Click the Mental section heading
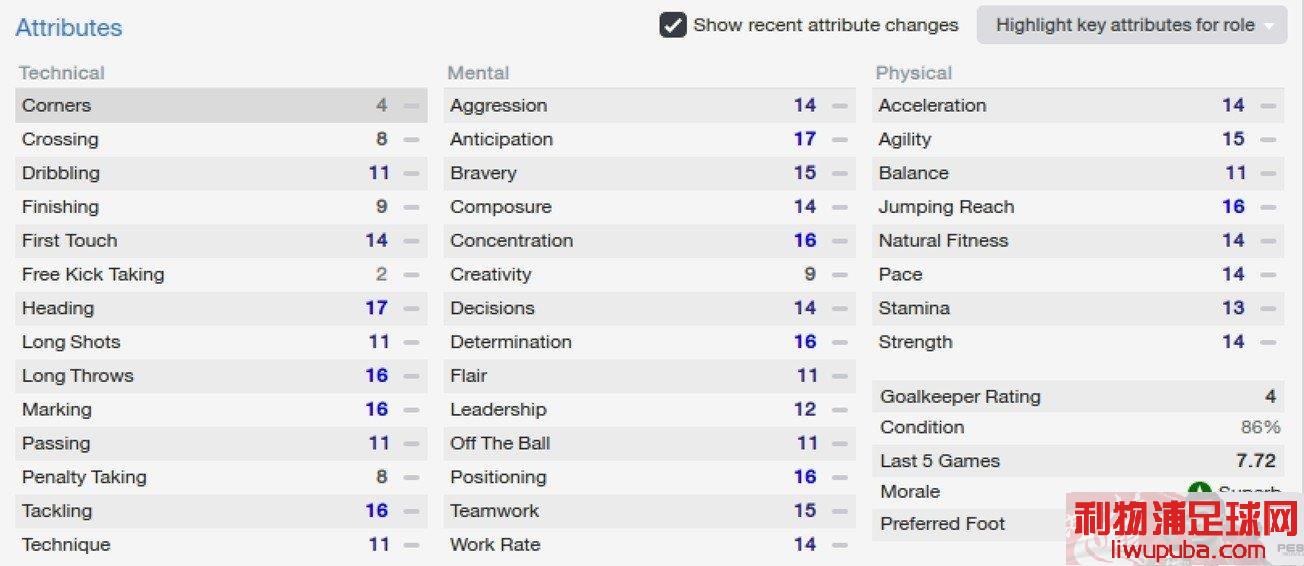 pos(478,73)
